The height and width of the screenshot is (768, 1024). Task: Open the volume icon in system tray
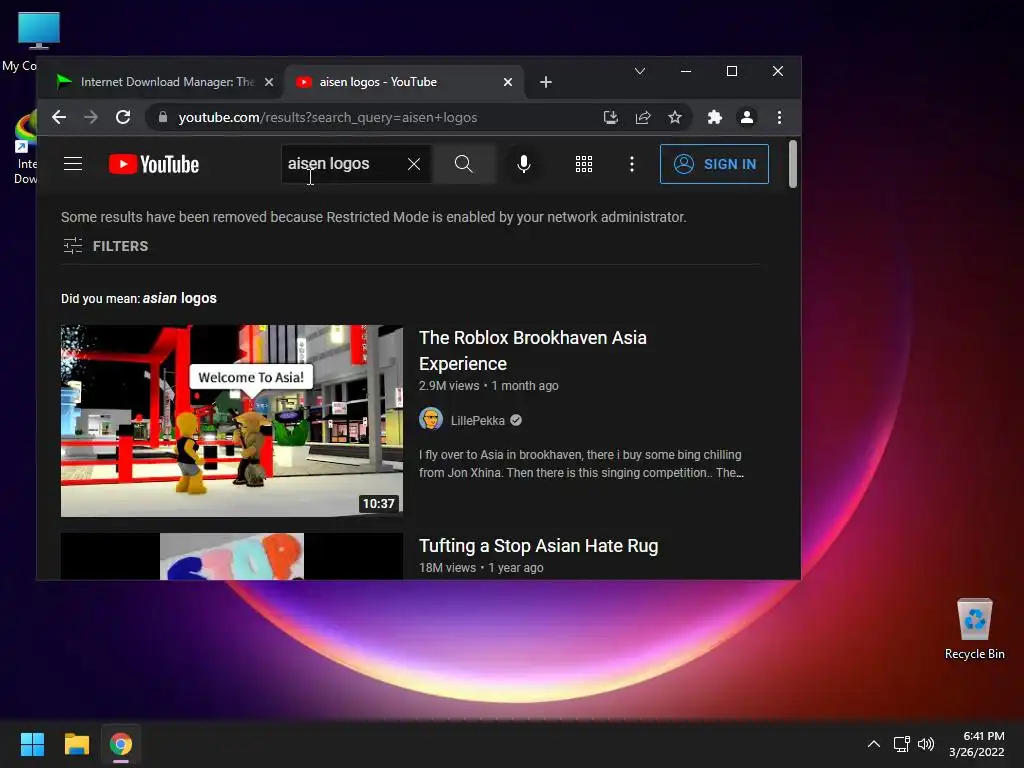[926, 744]
